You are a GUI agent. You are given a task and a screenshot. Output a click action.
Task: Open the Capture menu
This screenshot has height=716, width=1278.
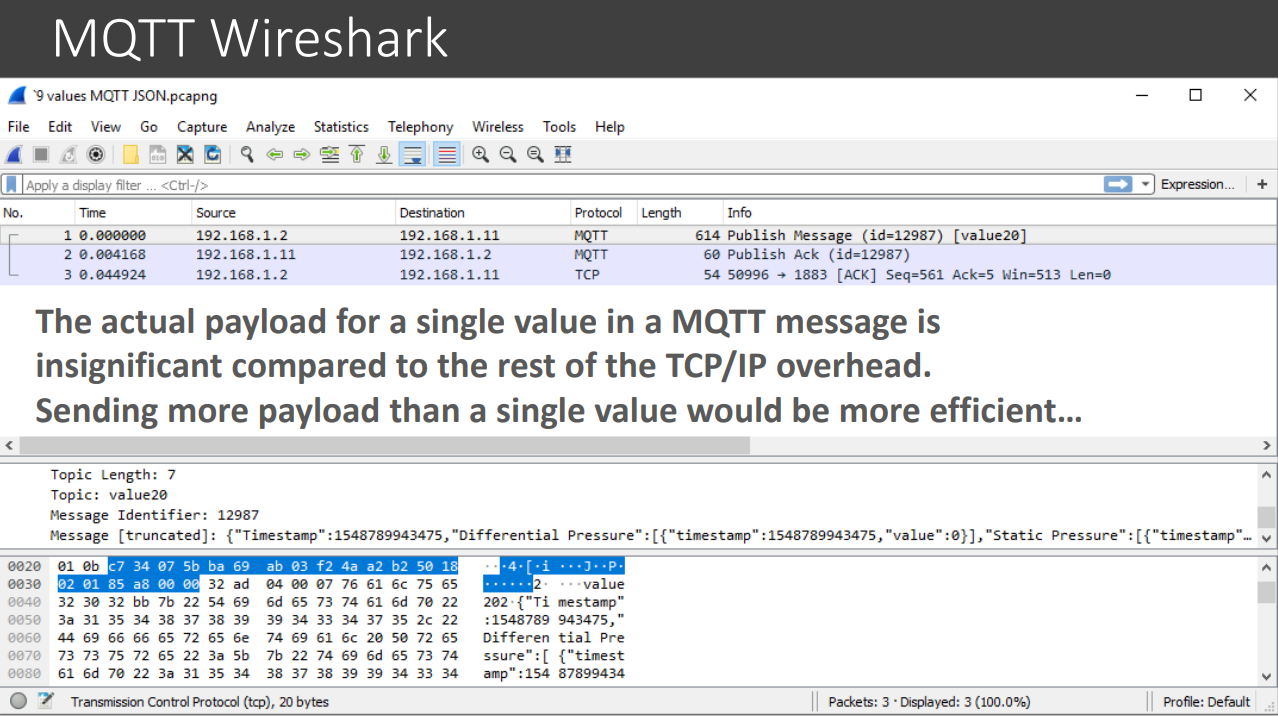pyautogui.click(x=202, y=127)
